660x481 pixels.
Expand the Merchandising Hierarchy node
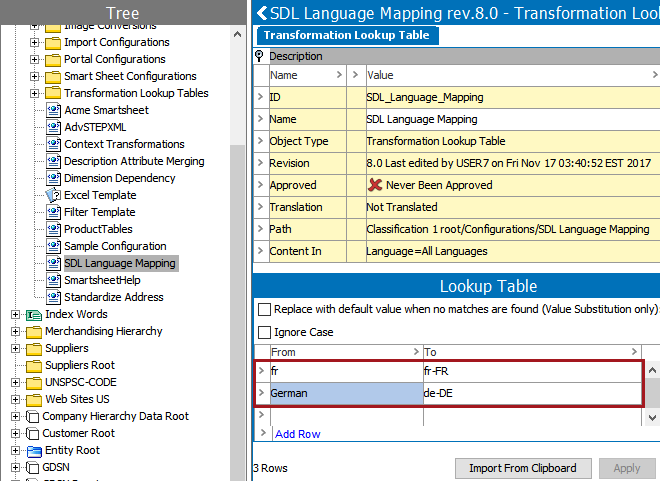point(16,331)
